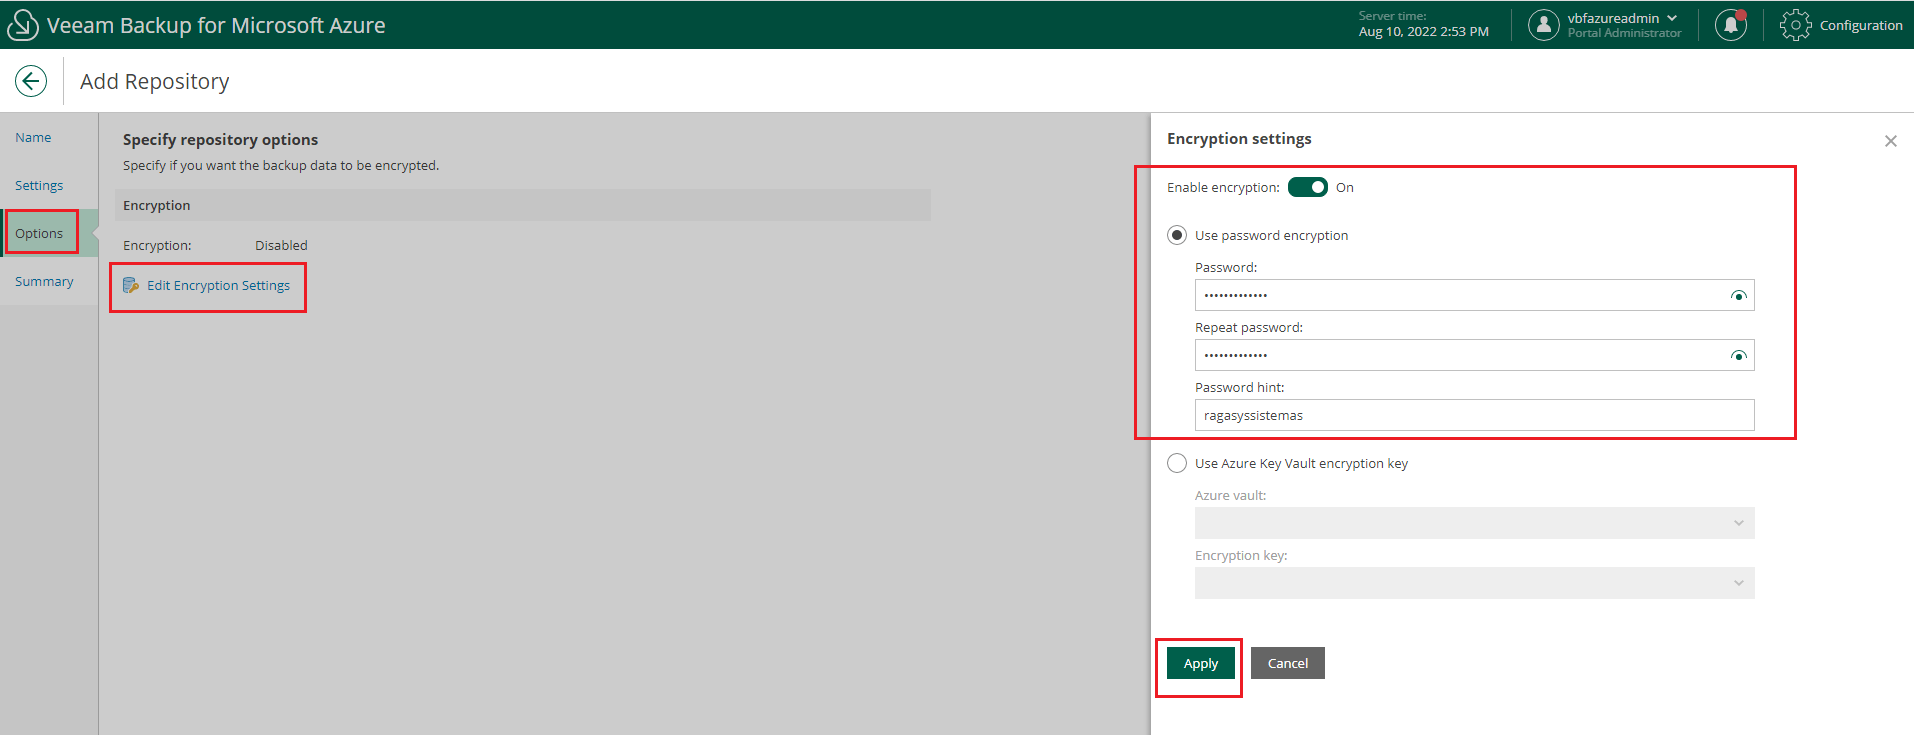Open Configuration gear icon
The image size is (1914, 735).
tap(1795, 25)
